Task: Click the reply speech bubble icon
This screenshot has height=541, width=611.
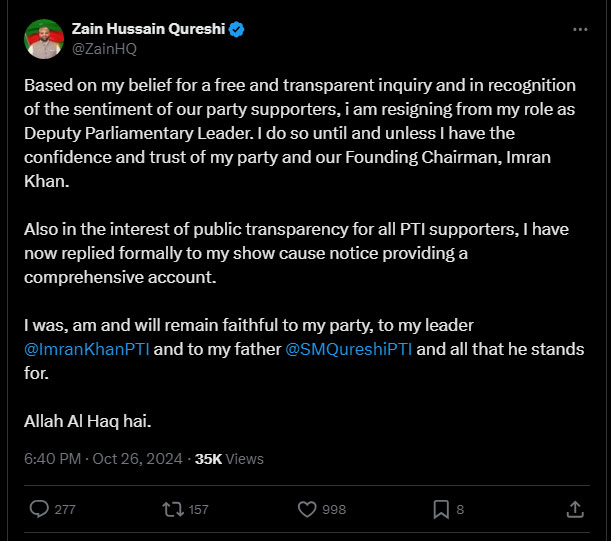Action: coord(40,509)
